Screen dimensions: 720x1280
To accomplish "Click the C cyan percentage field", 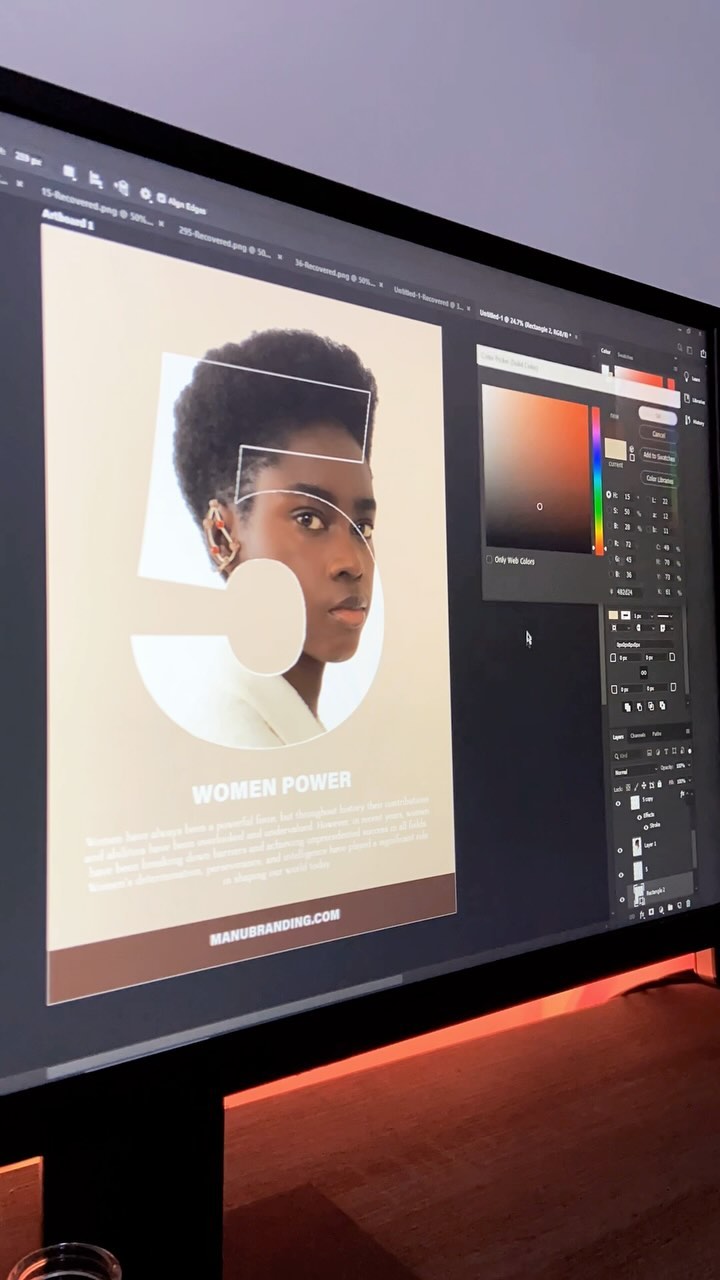I will [666, 547].
